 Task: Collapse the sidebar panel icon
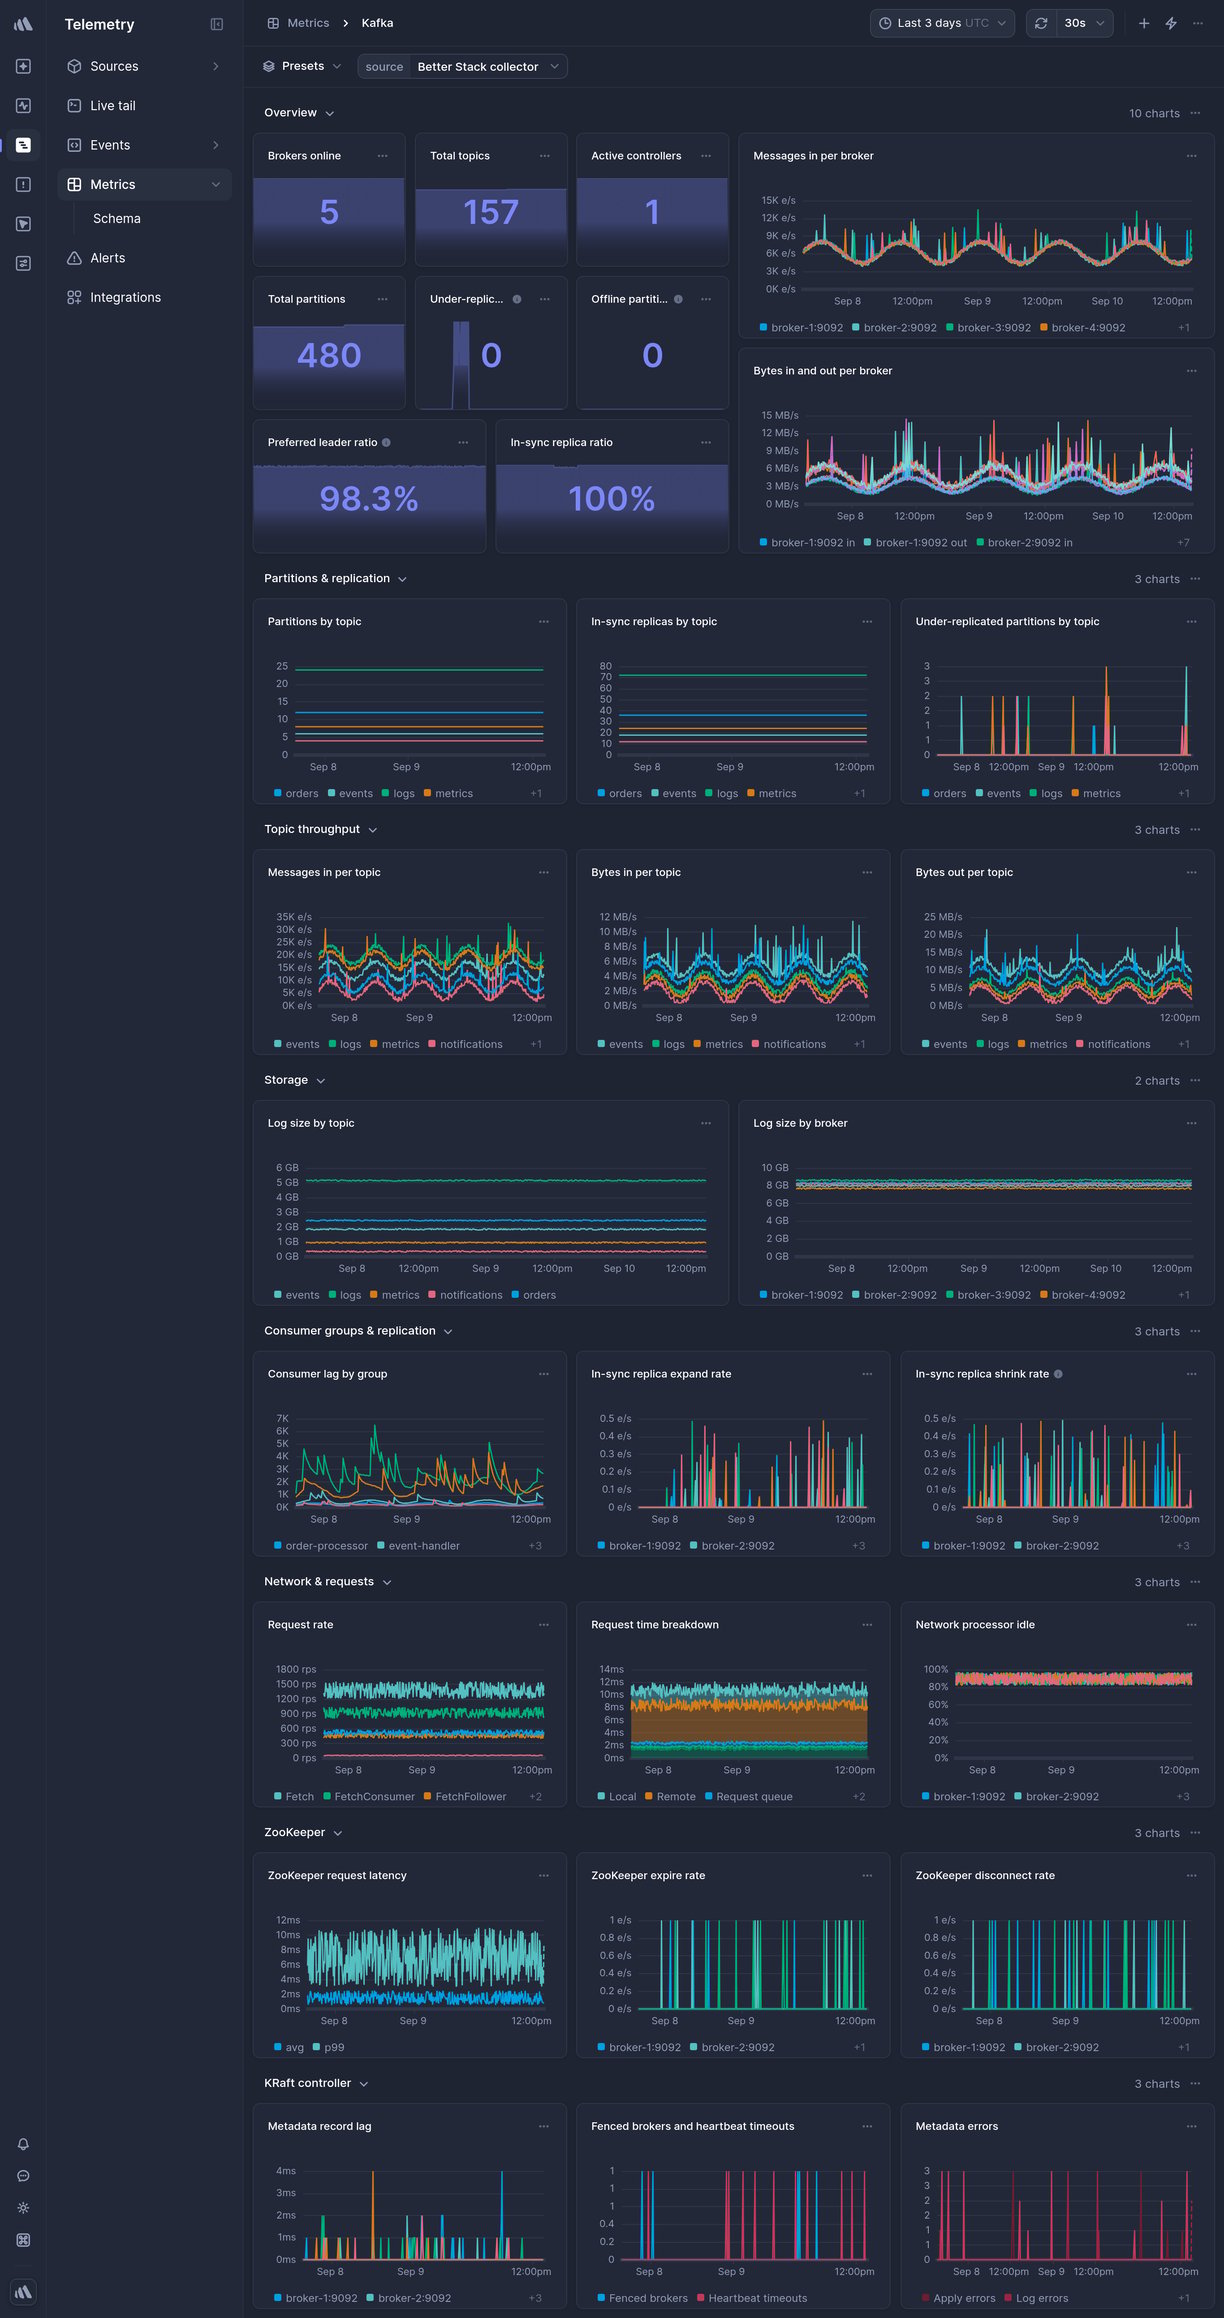point(217,24)
